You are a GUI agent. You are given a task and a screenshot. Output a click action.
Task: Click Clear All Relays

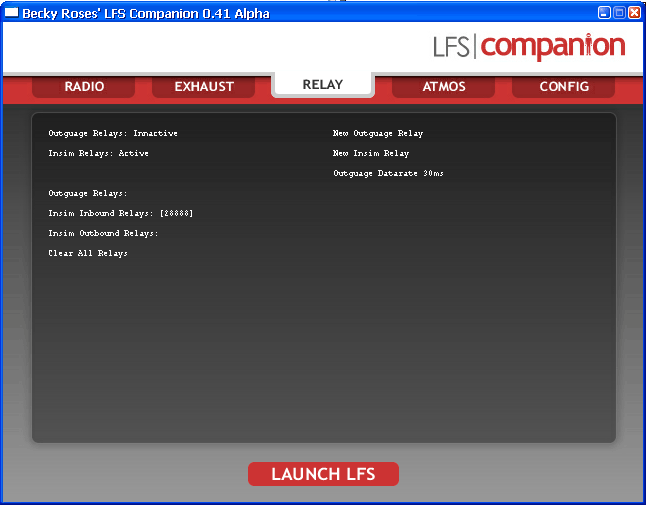[x=88, y=253]
